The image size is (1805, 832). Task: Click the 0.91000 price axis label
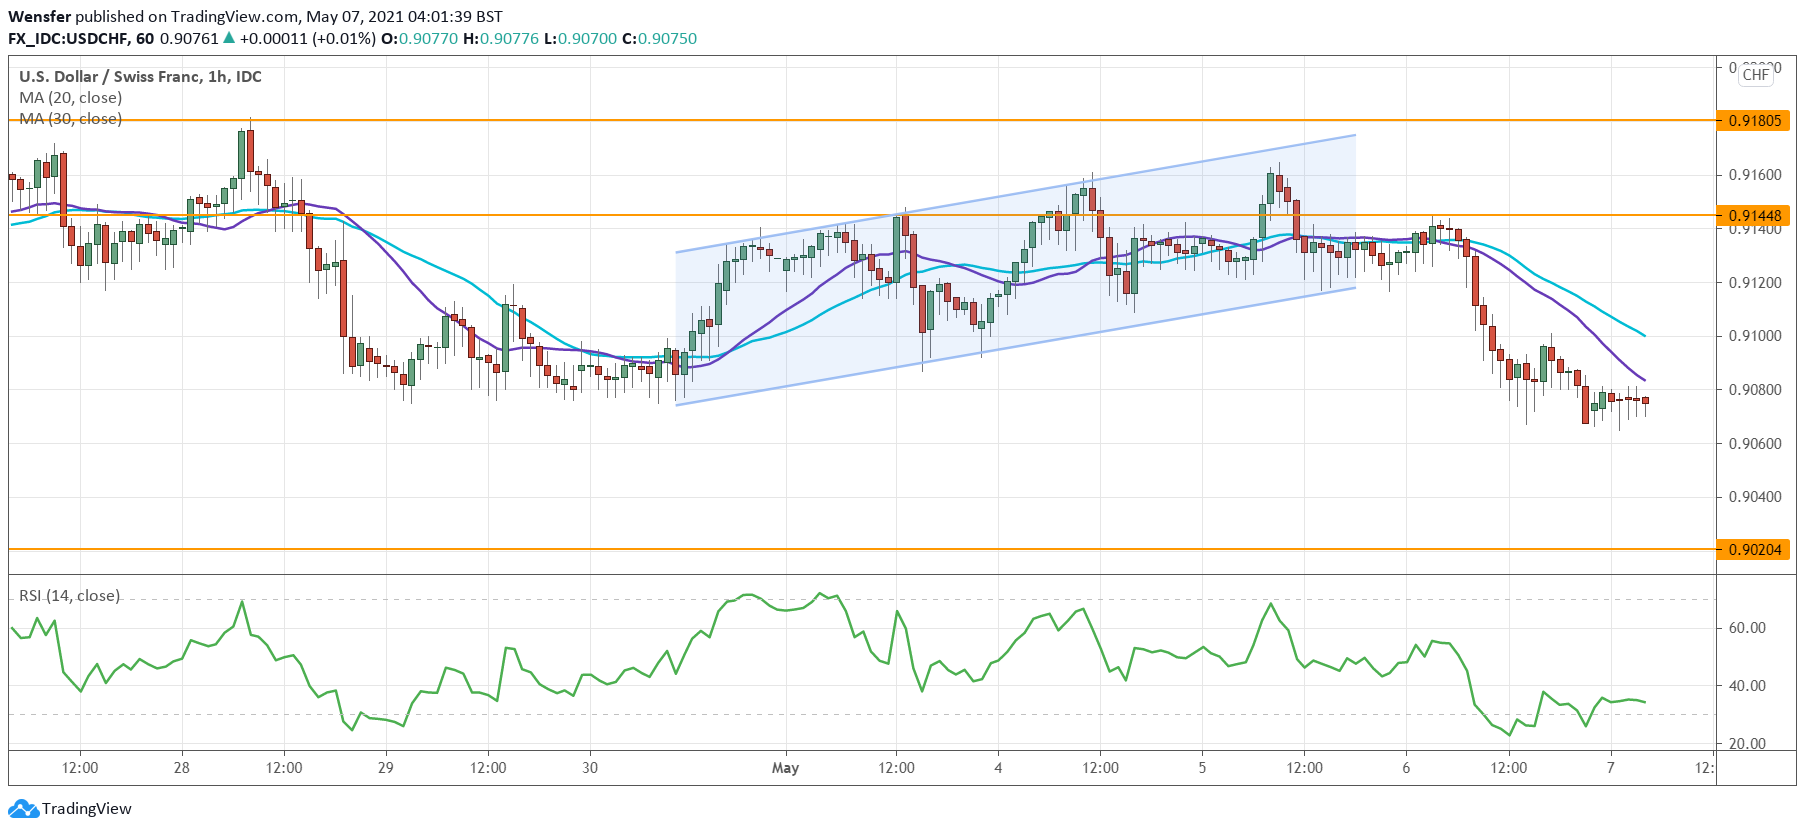[x=1755, y=336]
